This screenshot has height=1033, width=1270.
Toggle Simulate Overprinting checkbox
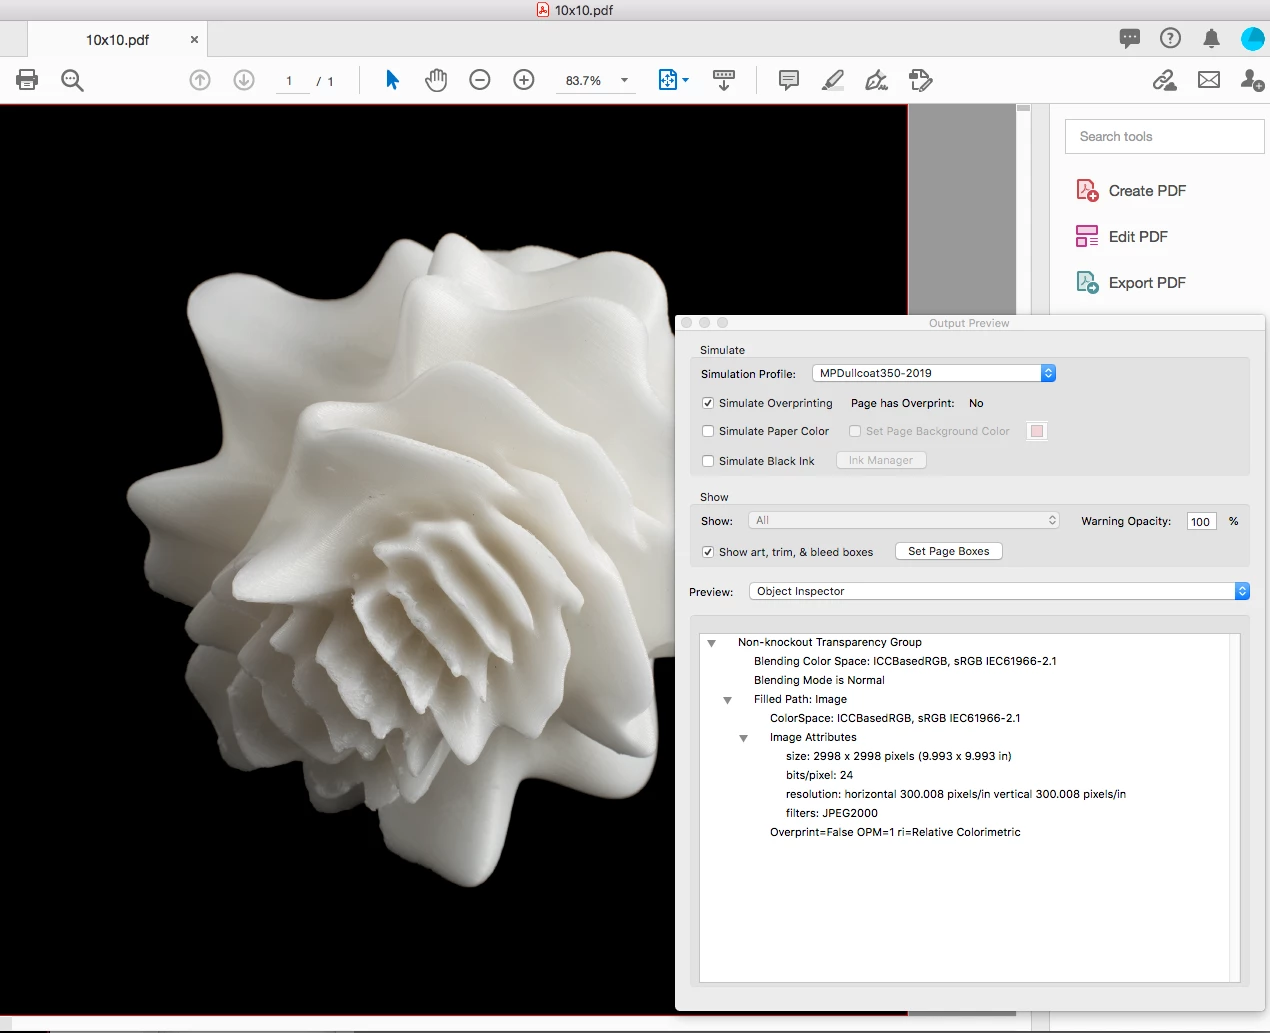708,403
